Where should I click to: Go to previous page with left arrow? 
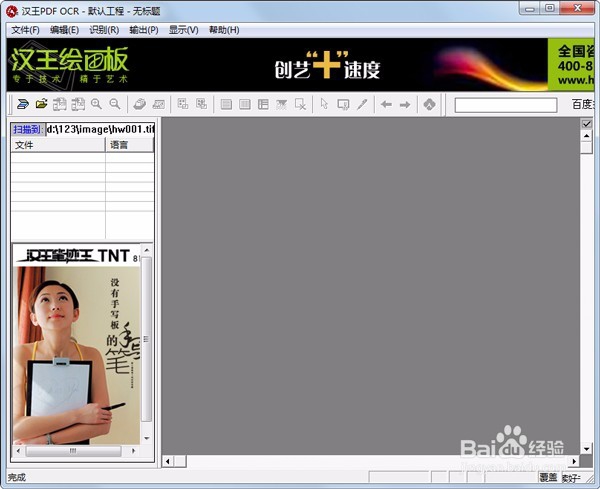[x=386, y=104]
